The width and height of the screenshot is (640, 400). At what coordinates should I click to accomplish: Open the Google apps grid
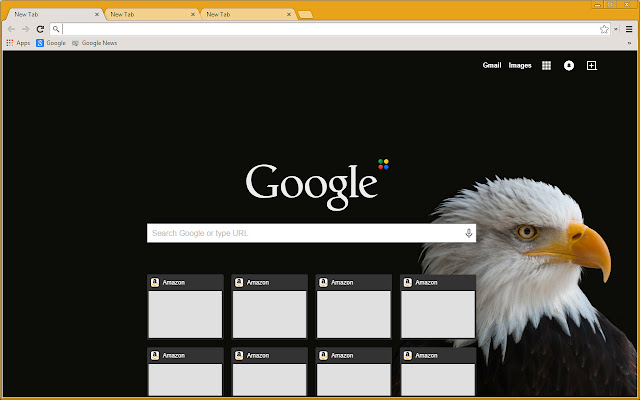point(547,65)
